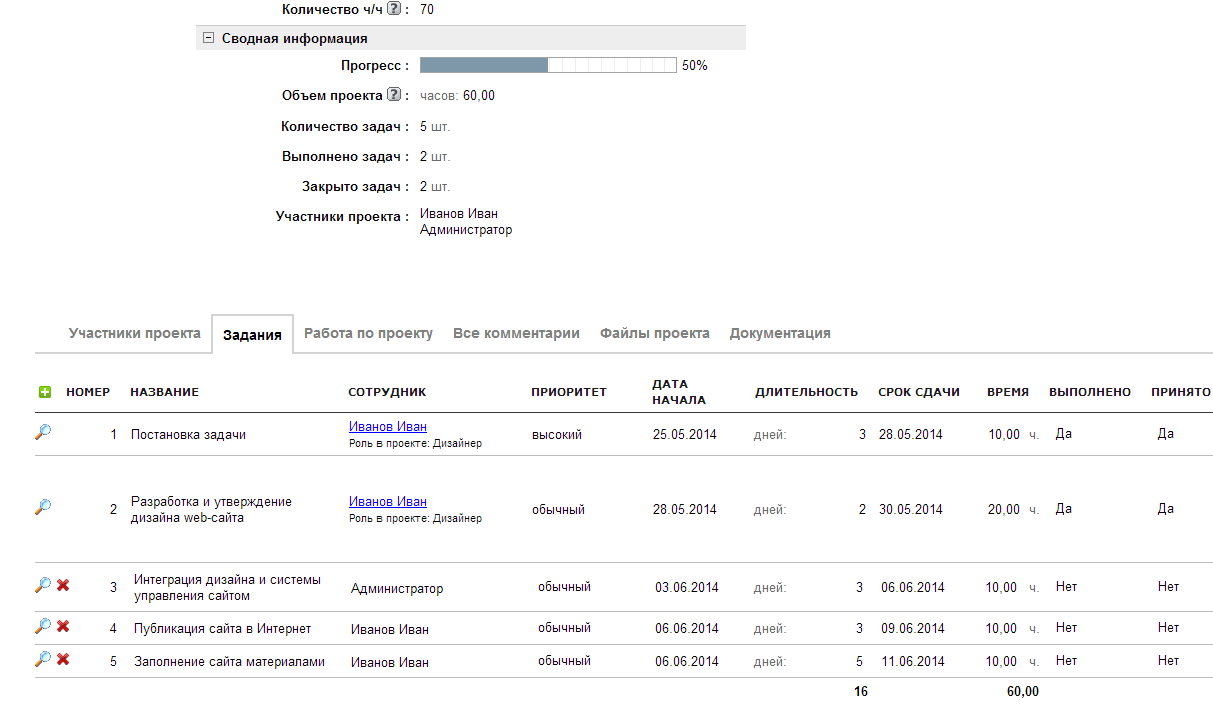Image resolution: width=1213 pixels, height=711 pixels.
Task: Click the green add task plus icon
Action: [44, 392]
